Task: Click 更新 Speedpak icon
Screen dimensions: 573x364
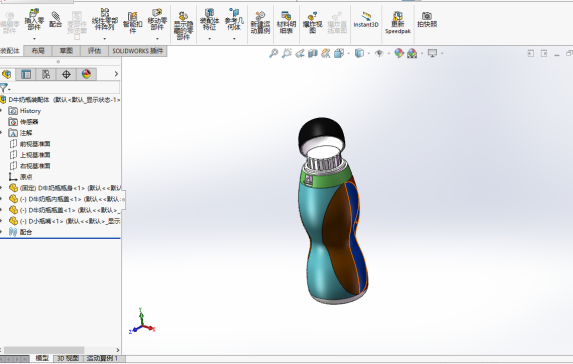Action: [398, 22]
